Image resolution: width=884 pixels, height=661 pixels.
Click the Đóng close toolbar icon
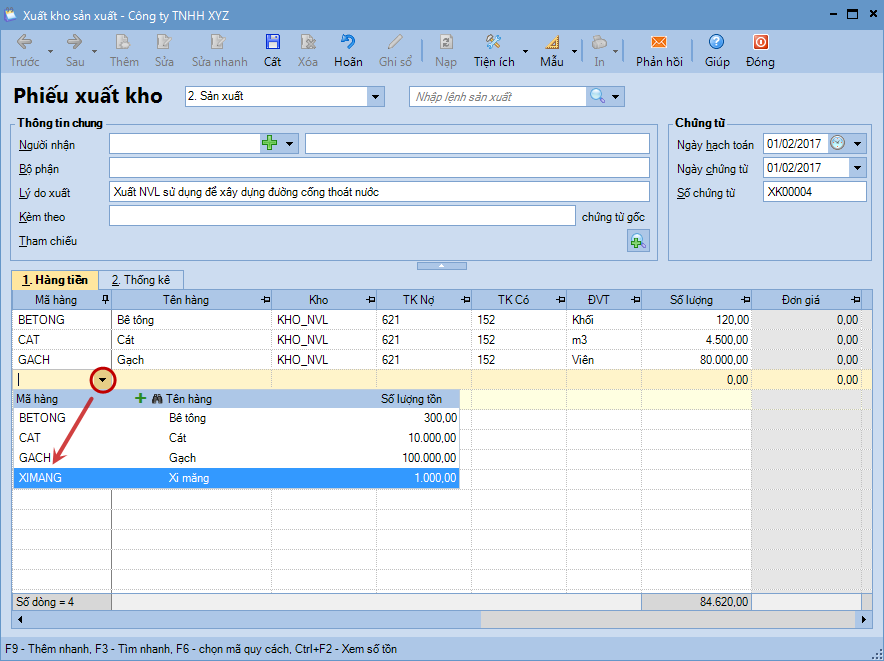(760, 43)
